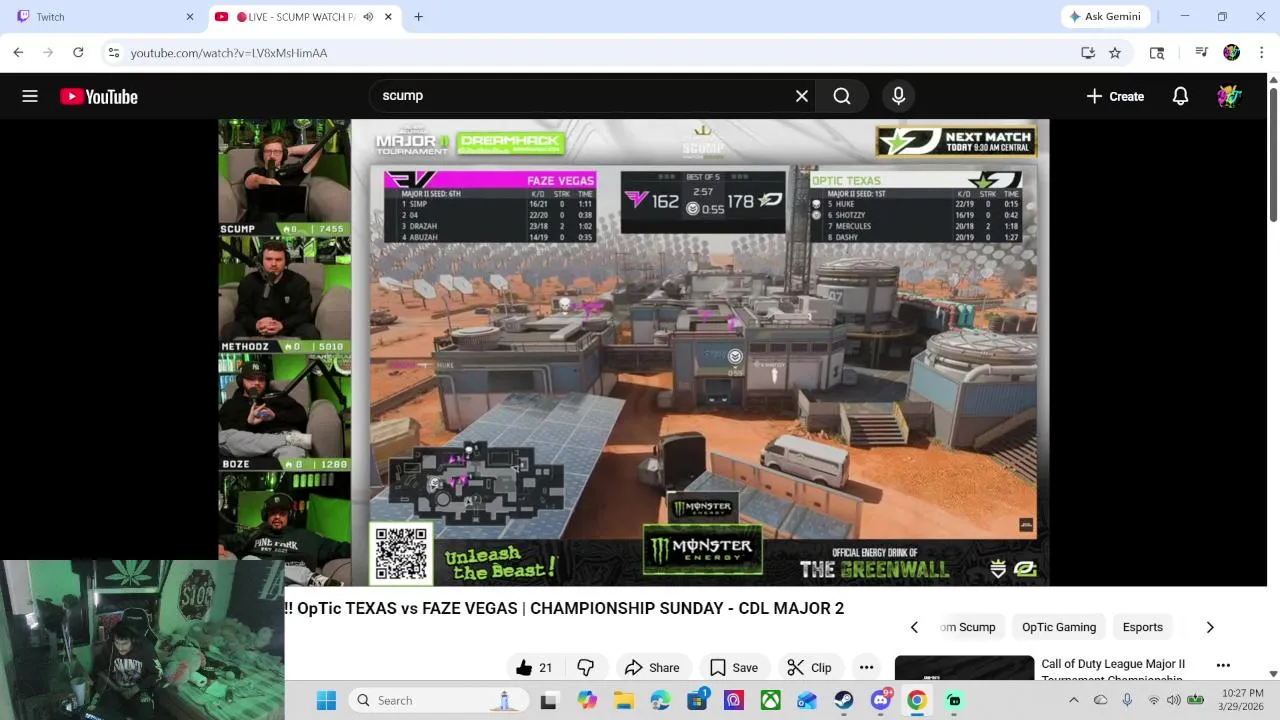Open the Chrome profile avatar

1231,53
